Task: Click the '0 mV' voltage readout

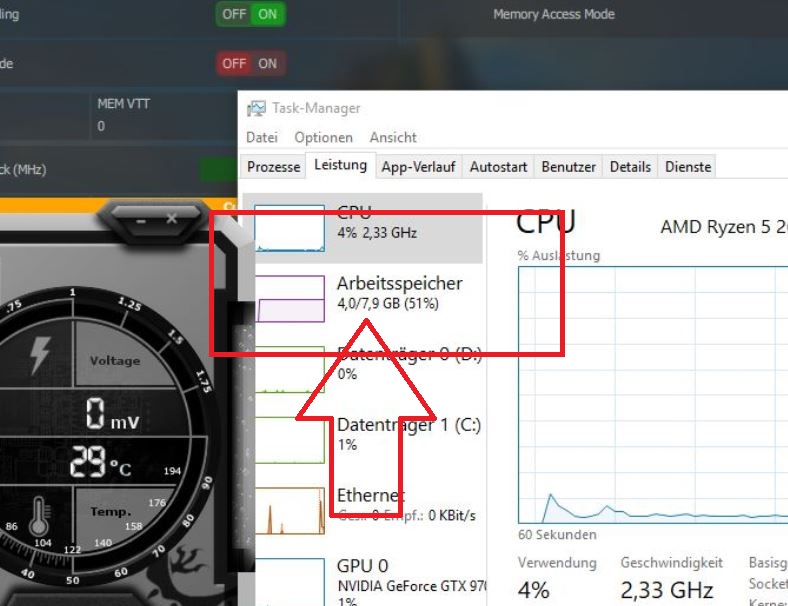Action: (112, 414)
